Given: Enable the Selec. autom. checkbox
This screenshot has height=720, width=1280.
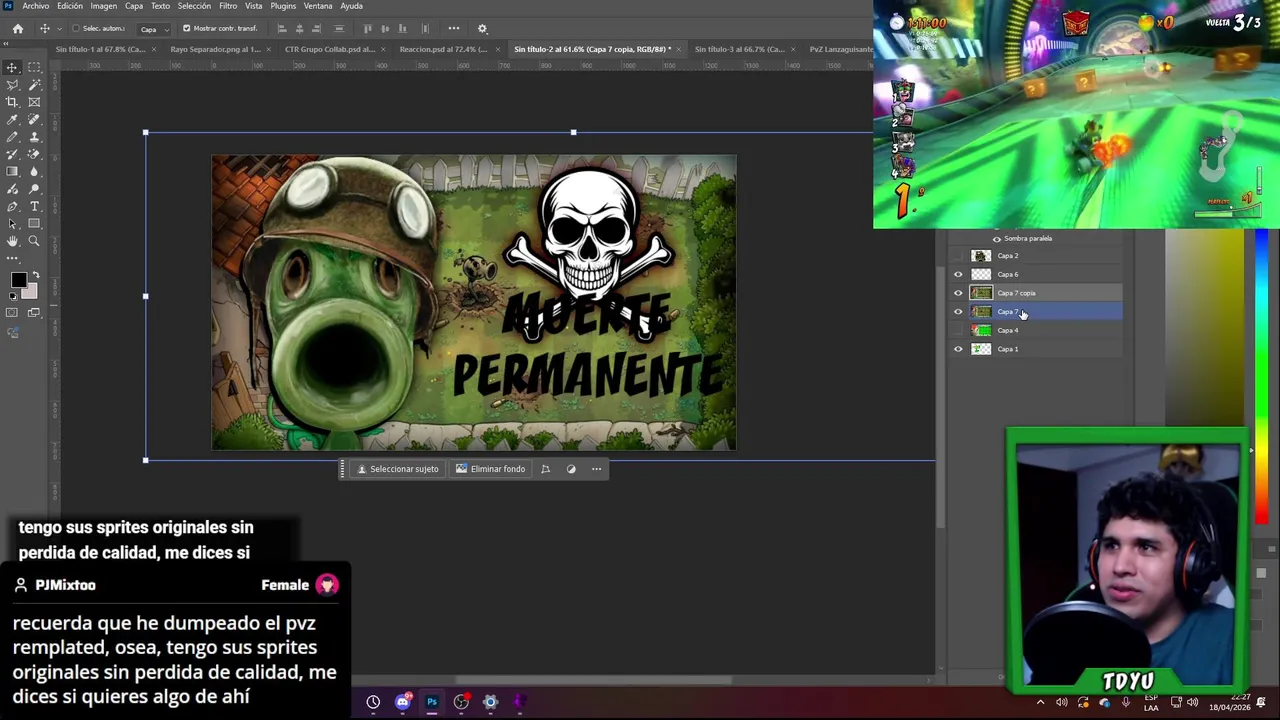Looking at the screenshot, I should [x=76, y=28].
